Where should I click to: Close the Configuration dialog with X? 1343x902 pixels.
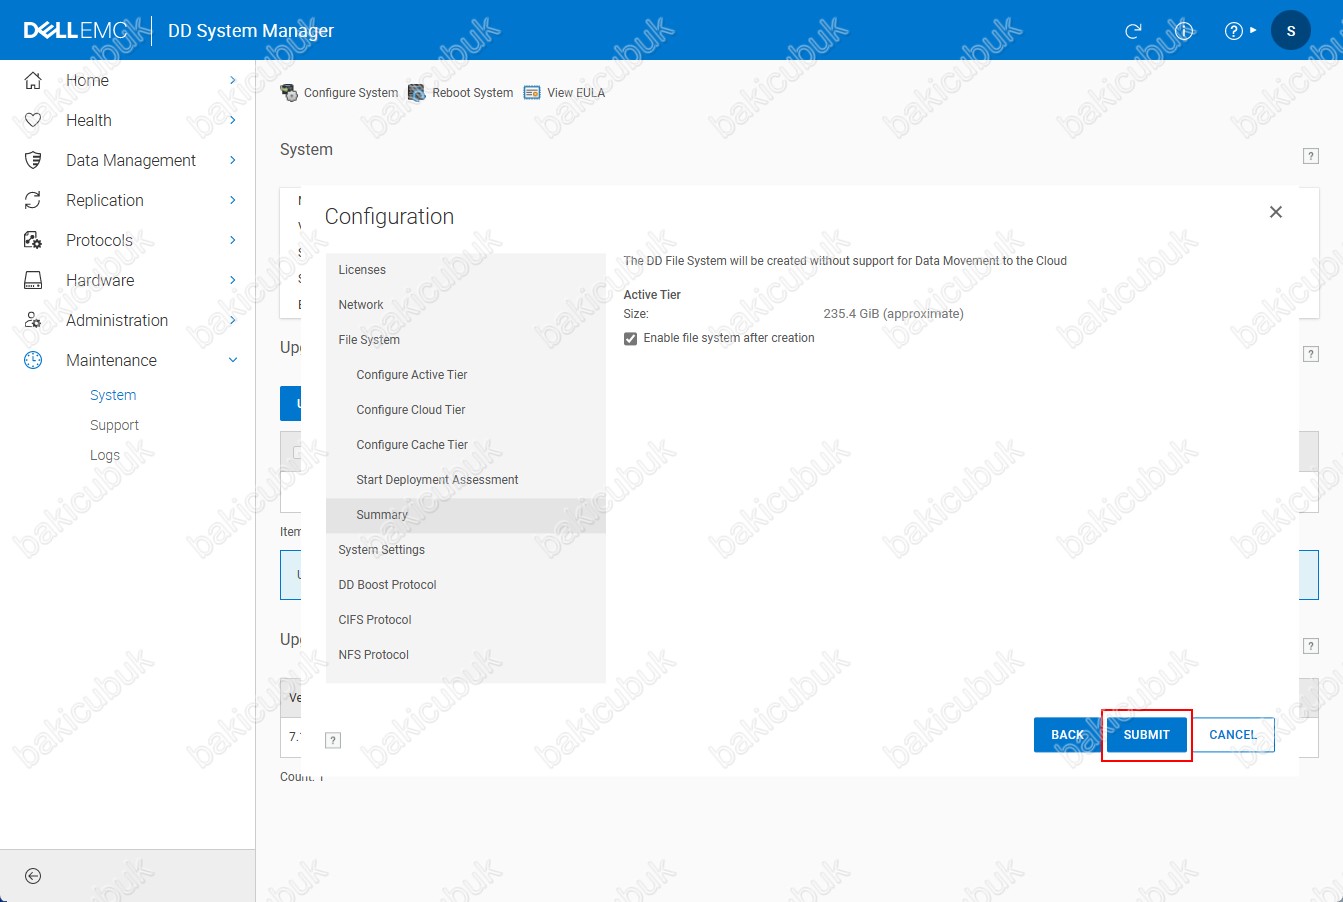coord(1275,212)
